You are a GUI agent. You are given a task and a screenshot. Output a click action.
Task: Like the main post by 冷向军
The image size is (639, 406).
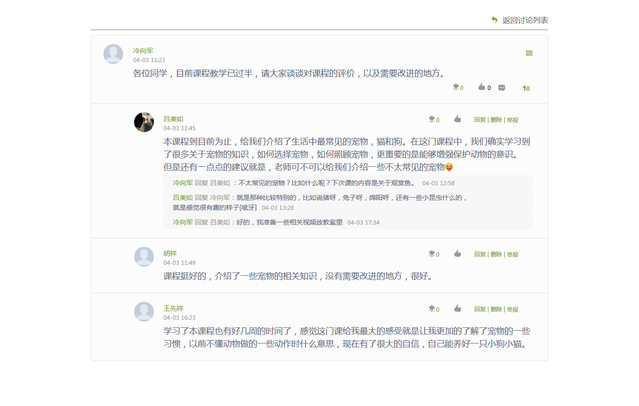(x=481, y=87)
